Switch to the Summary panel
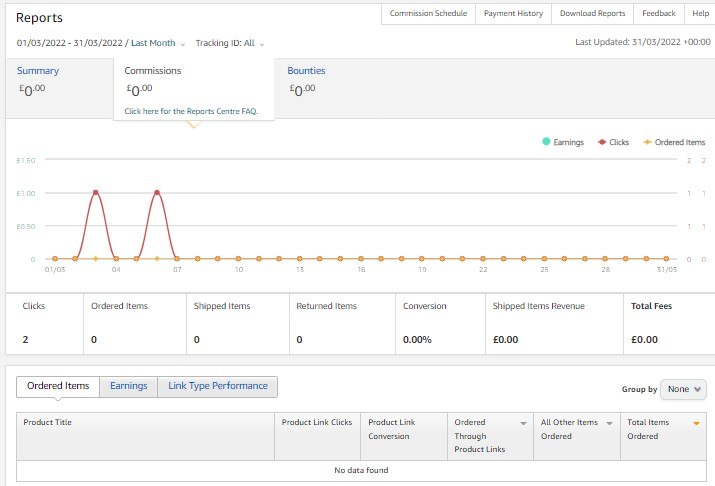This screenshot has width=715, height=486. click(59, 88)
